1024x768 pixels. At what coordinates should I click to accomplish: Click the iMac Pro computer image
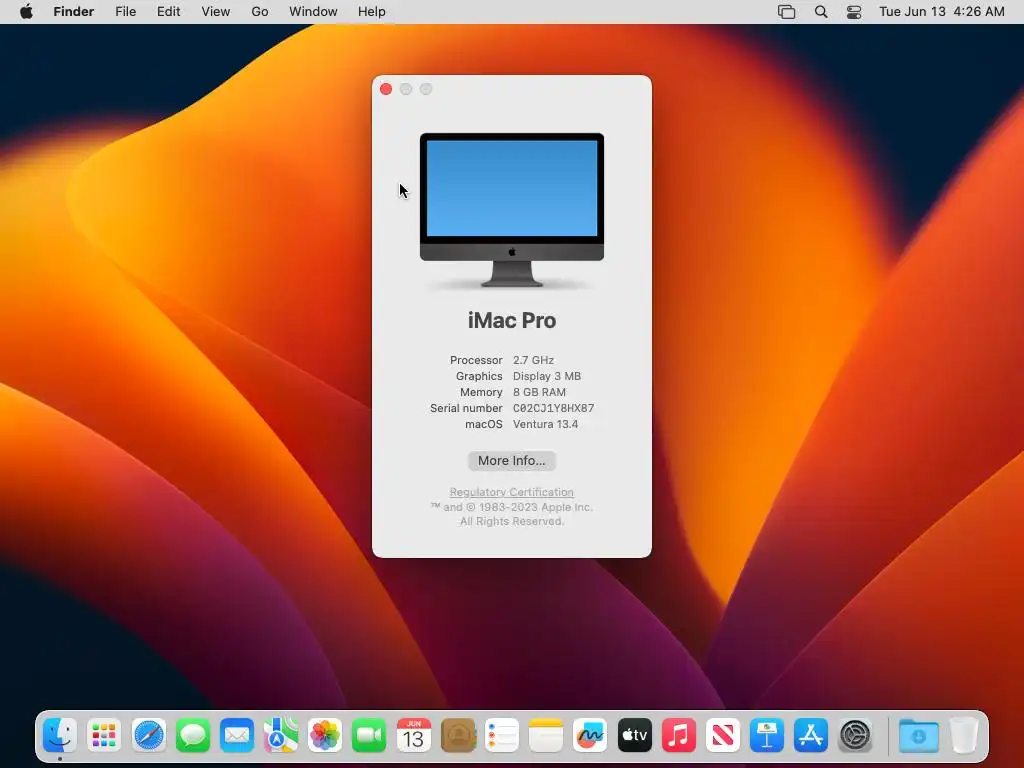[512, 210]
